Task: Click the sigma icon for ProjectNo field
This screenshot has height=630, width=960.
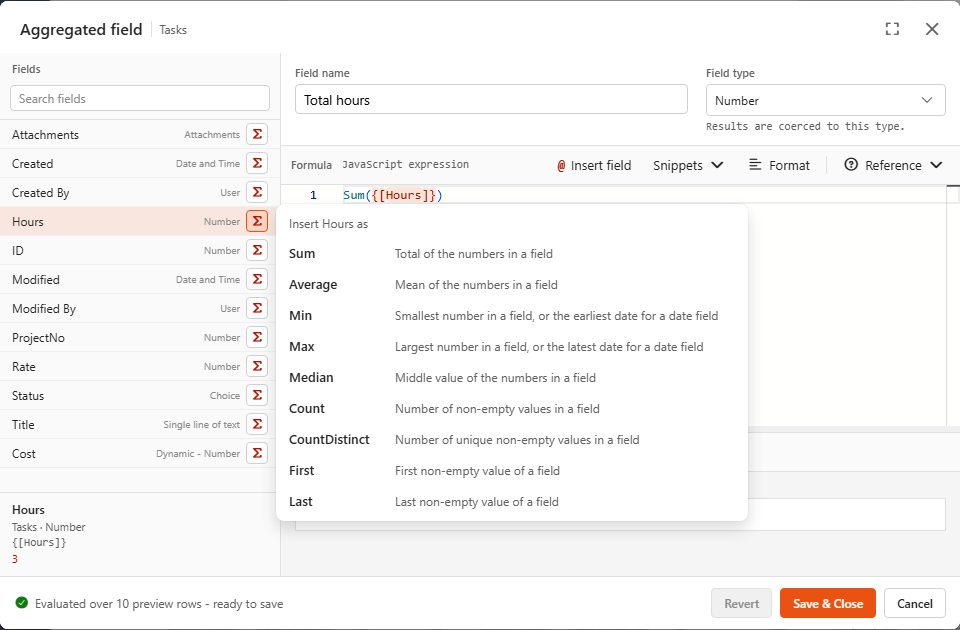Action: [257, 337]
